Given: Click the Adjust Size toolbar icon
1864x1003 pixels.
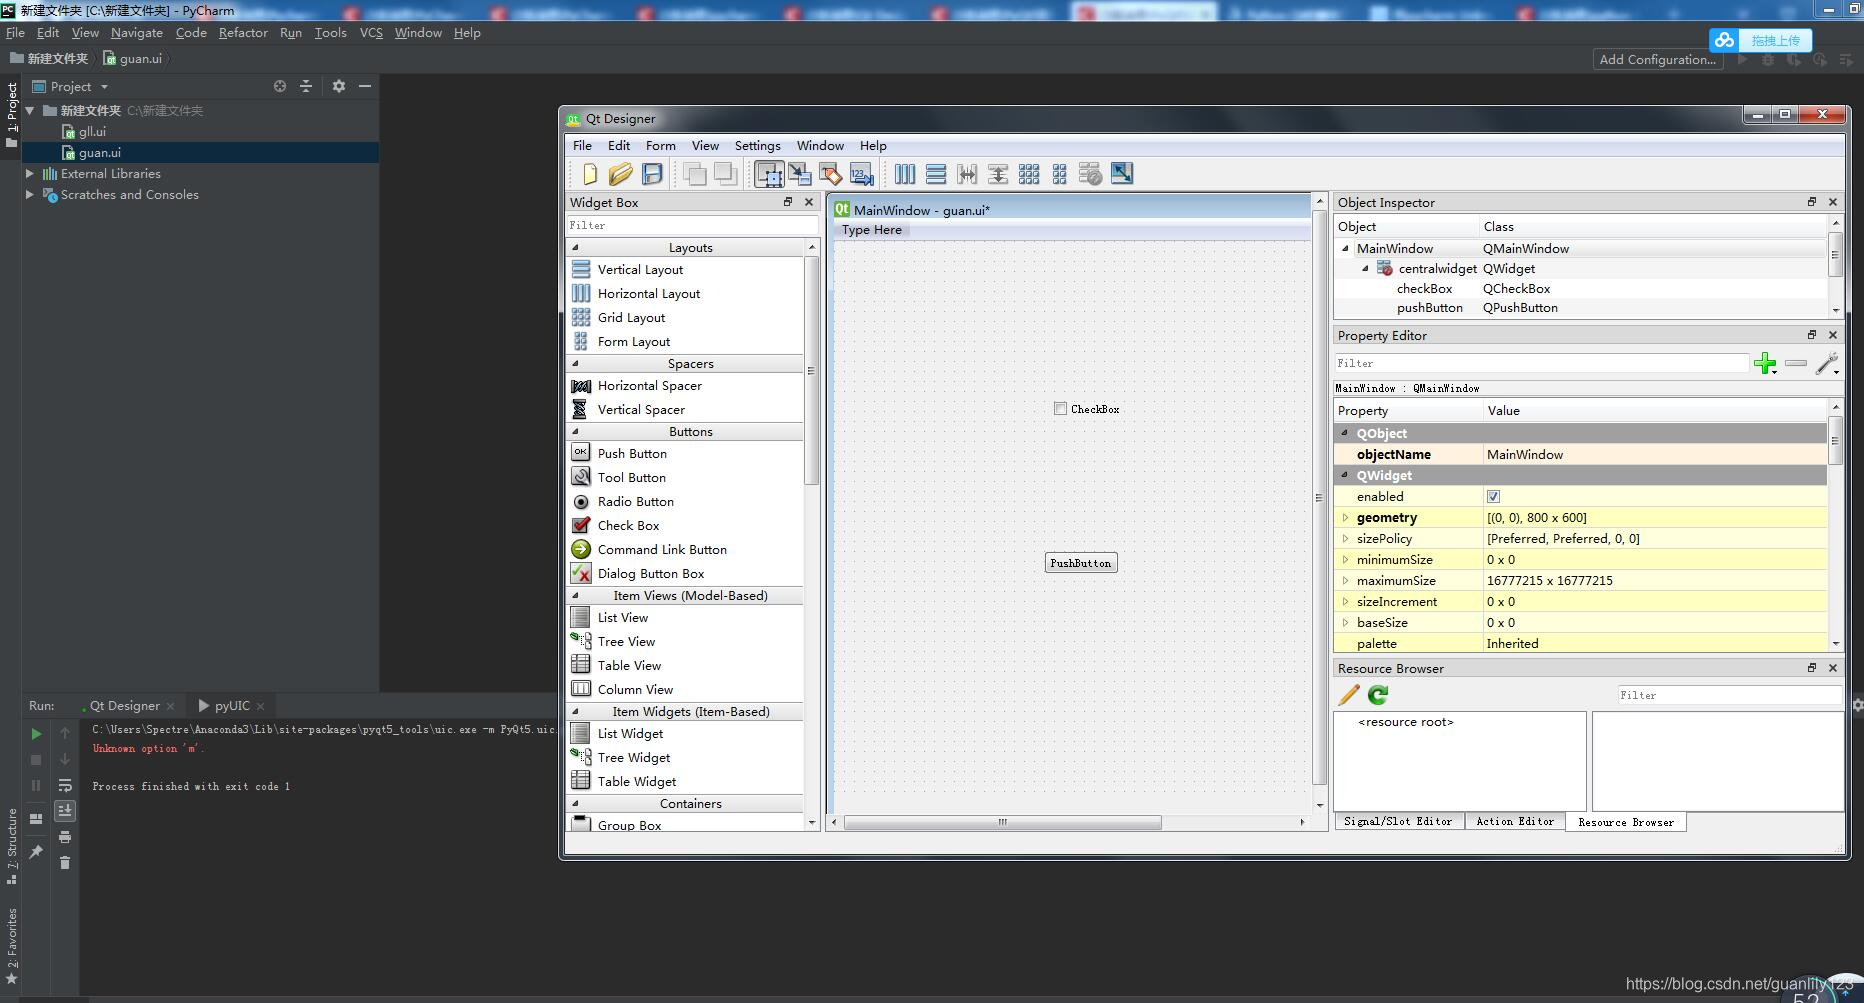Looking at the screenshot, I should 1122,174.
